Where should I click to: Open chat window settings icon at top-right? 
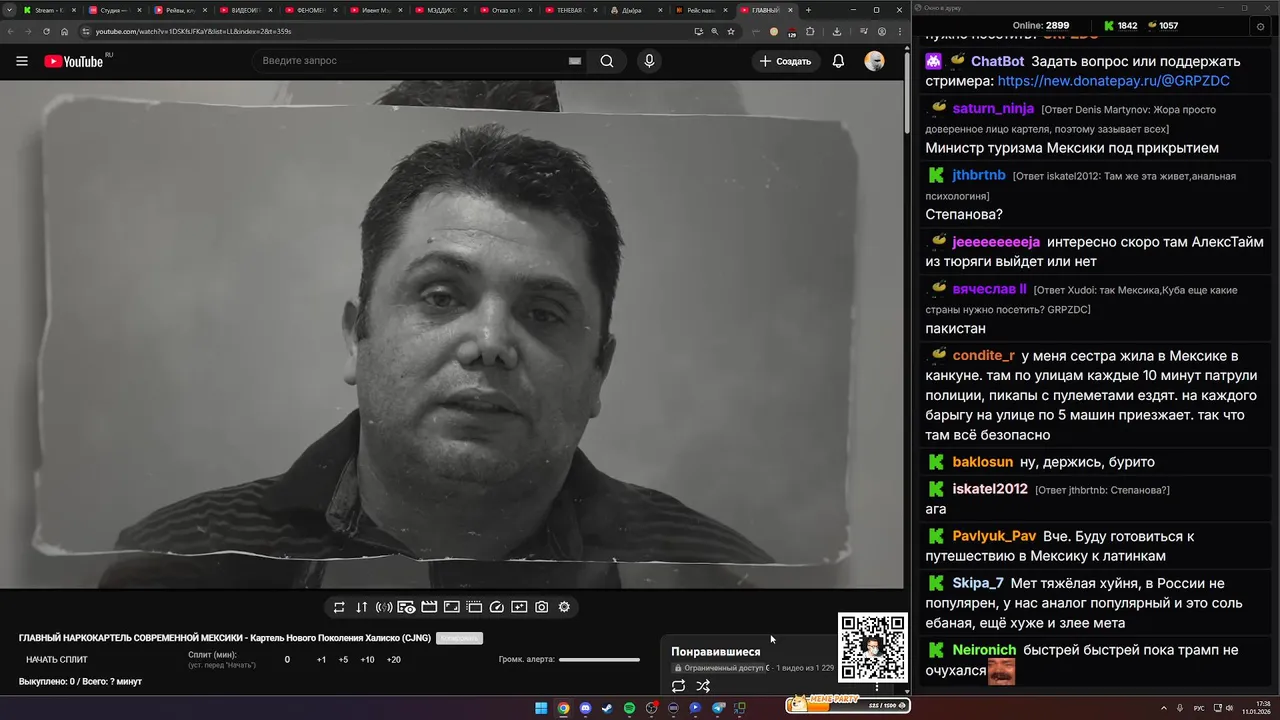point(1260,26)
